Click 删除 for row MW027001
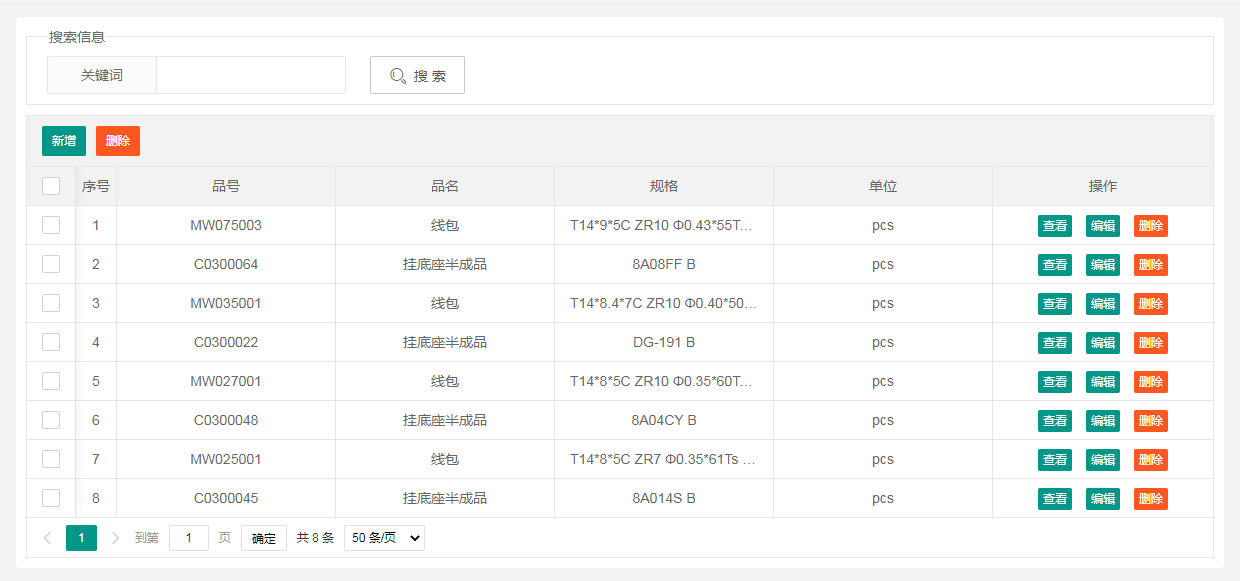This screenshot has width=1240, height=581. (1151, 382)
